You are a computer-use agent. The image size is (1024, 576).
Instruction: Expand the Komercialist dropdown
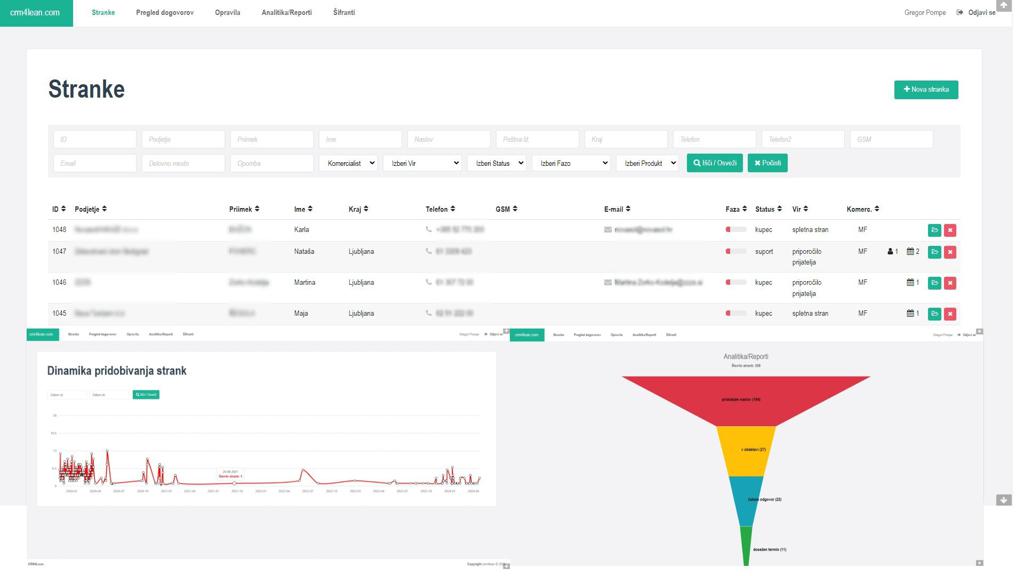click(x=351, y=163)
